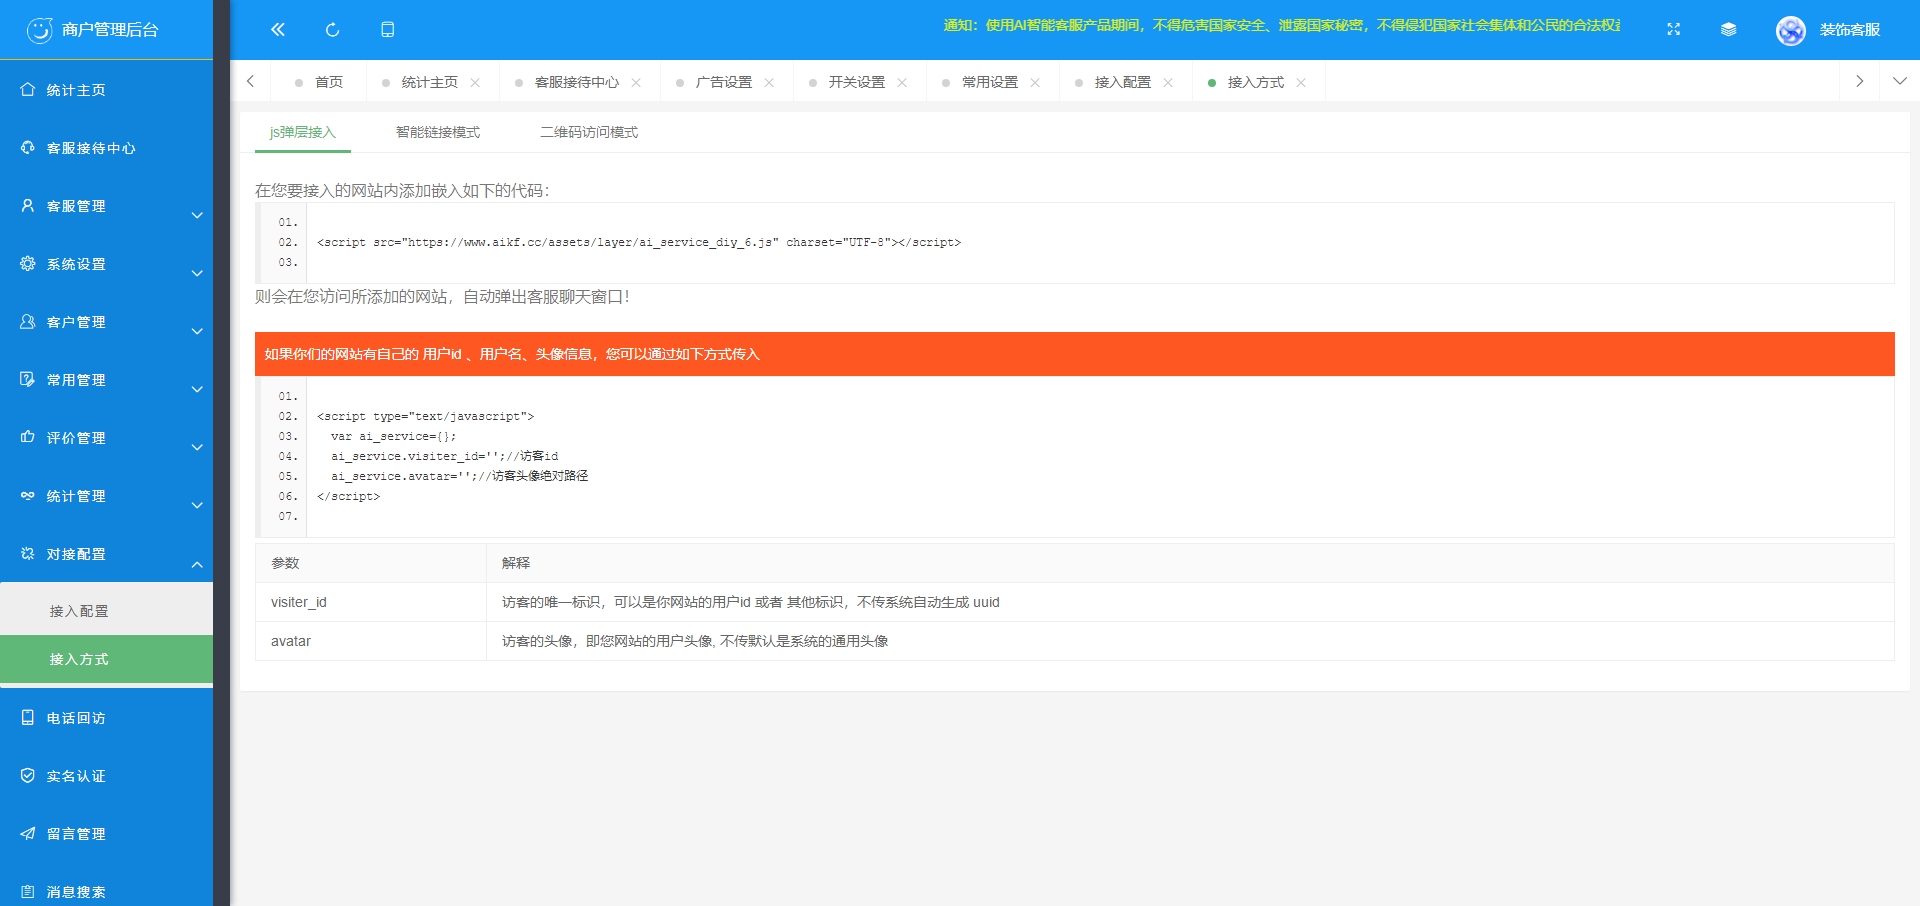Switch to 智能链接模式 tab
Screen dimensions: 1920x906
click(x=437, y=132)
